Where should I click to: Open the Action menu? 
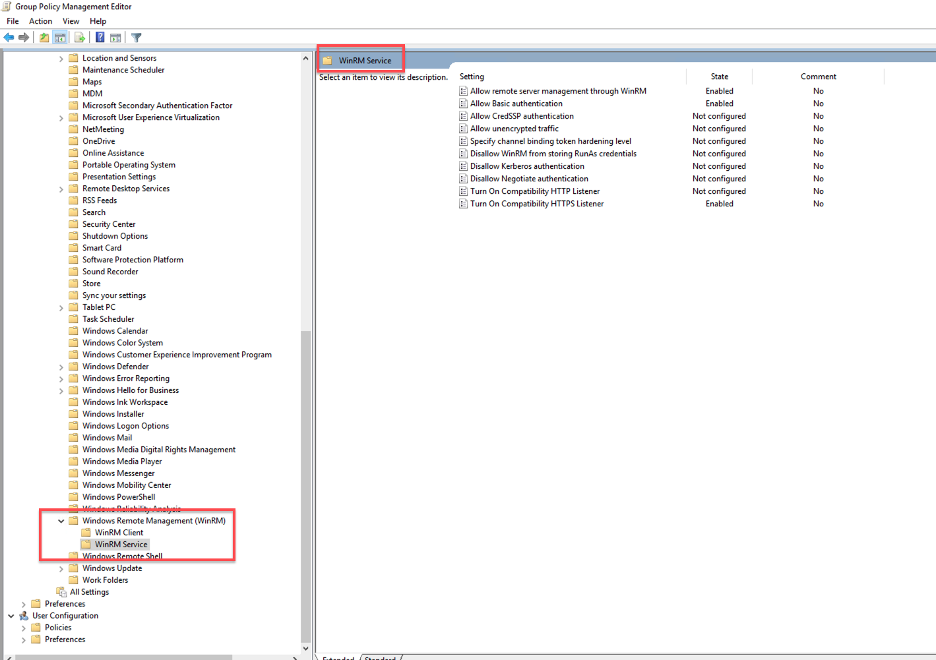tap(40, 20)
